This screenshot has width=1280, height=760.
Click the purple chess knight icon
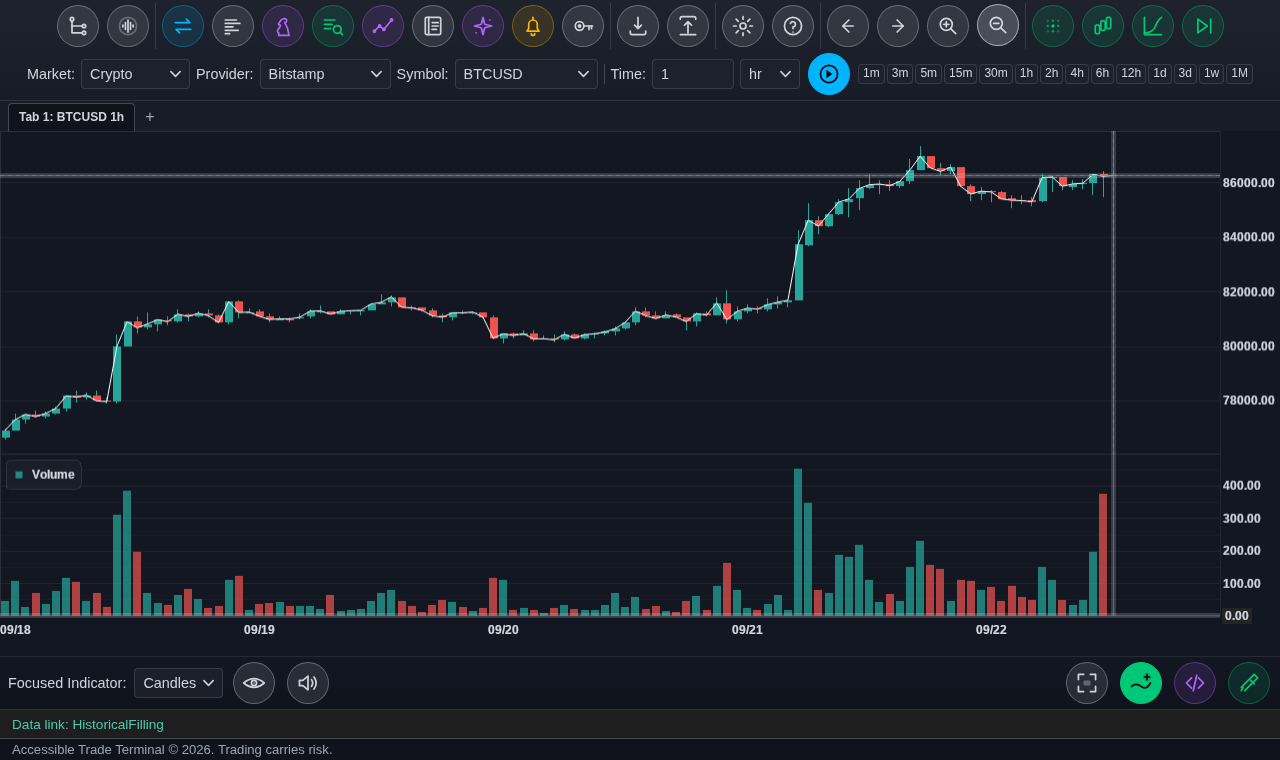pos(283,26)
